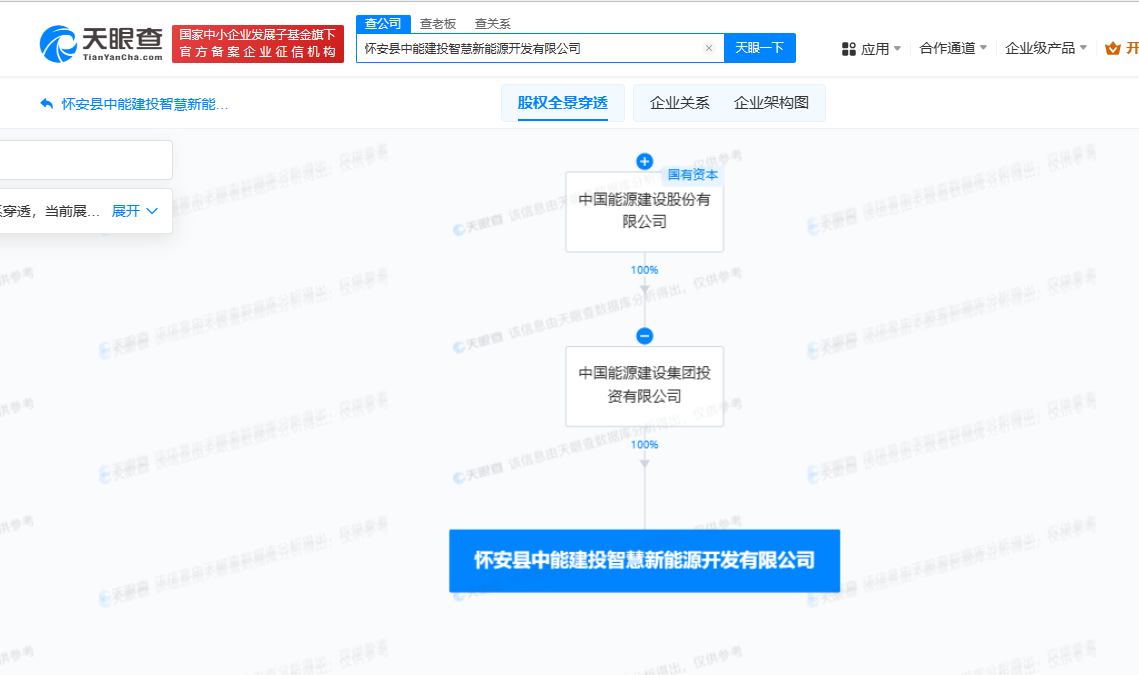Screen dimensions: 1139x675
Task: Collapse 中国能源建设集团投资有限公司 node with minus icon
Action: 644,336
